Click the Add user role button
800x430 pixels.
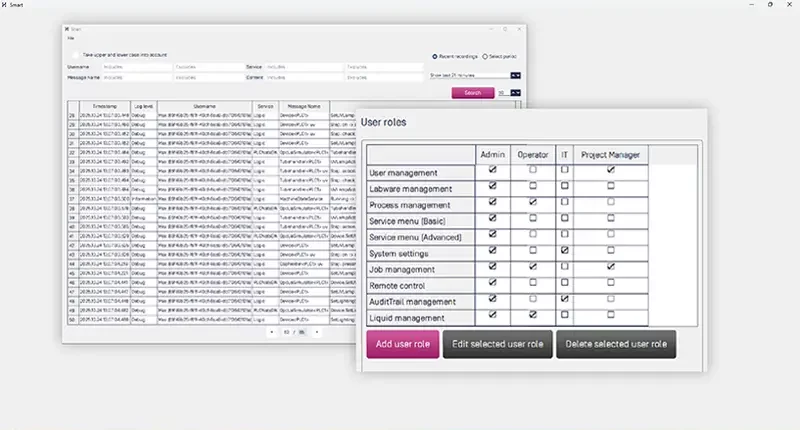pyautogui.click(x=402, y=344)
